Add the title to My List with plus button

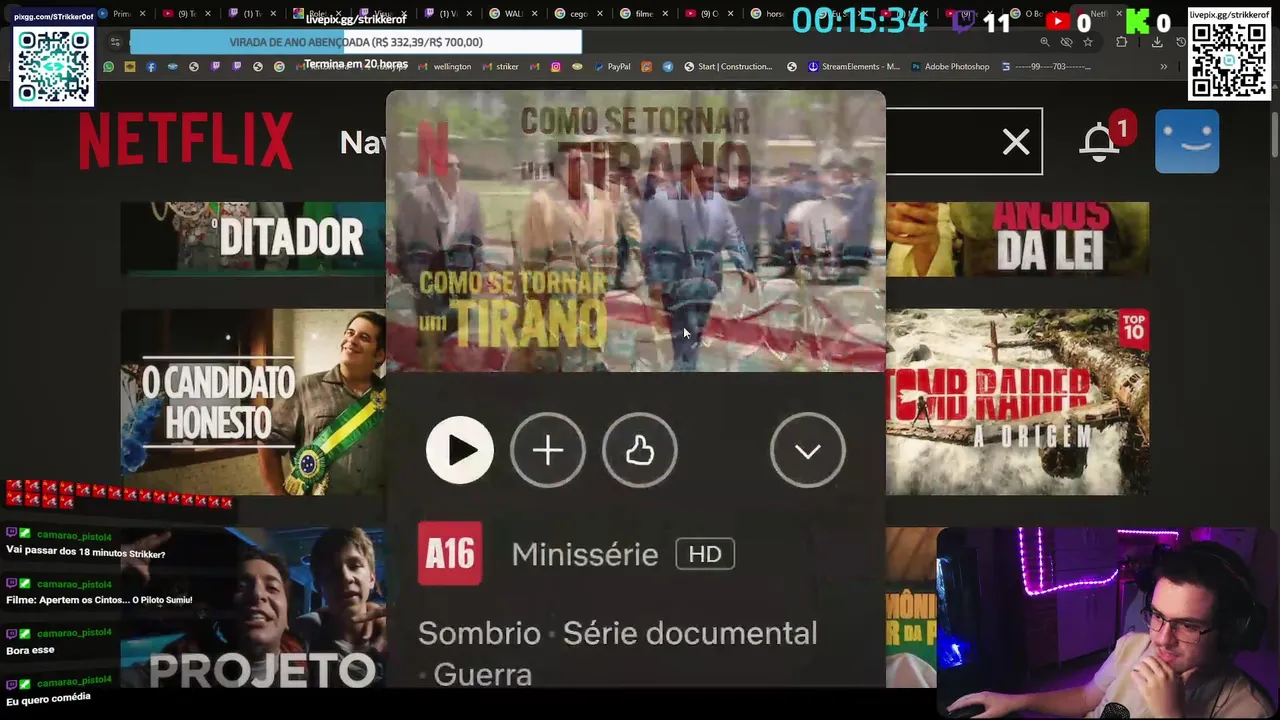548,450
